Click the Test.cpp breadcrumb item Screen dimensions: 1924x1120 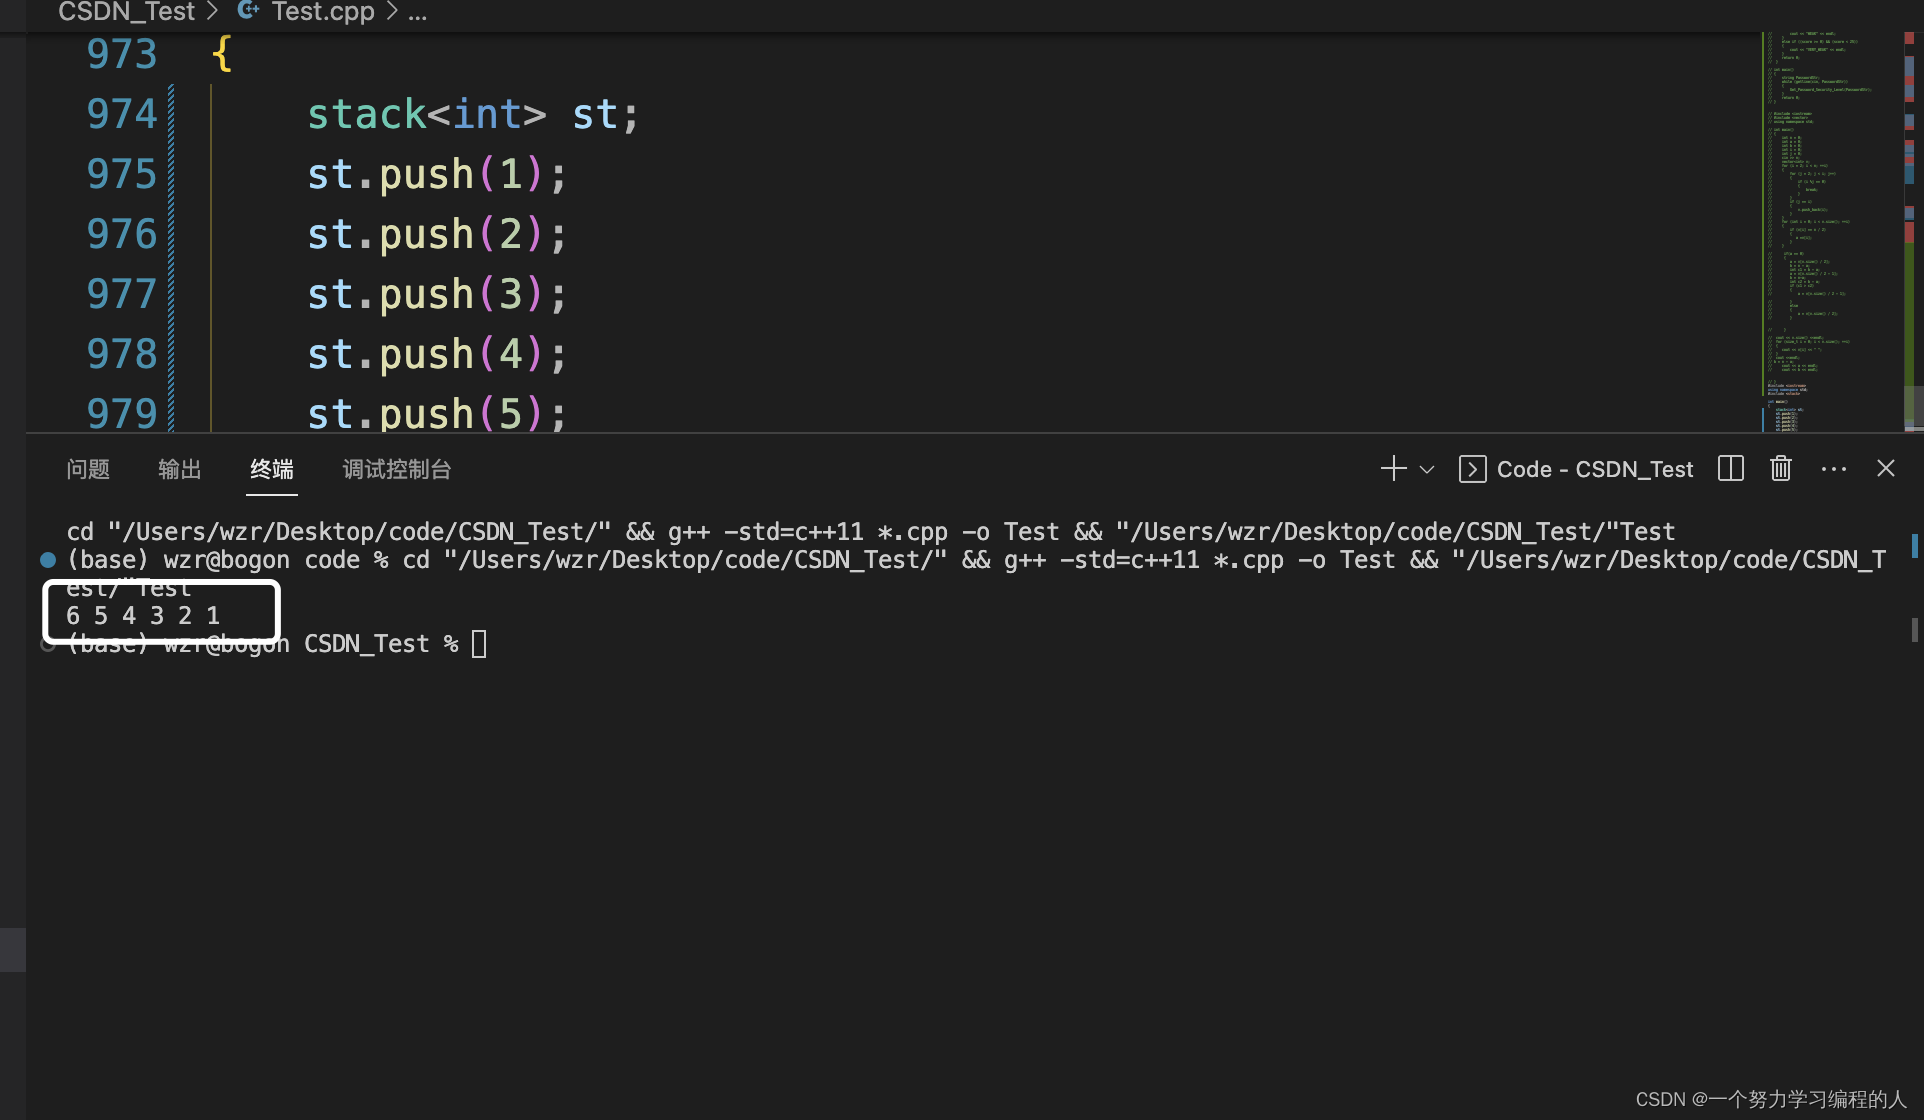(x=323, y=12)
